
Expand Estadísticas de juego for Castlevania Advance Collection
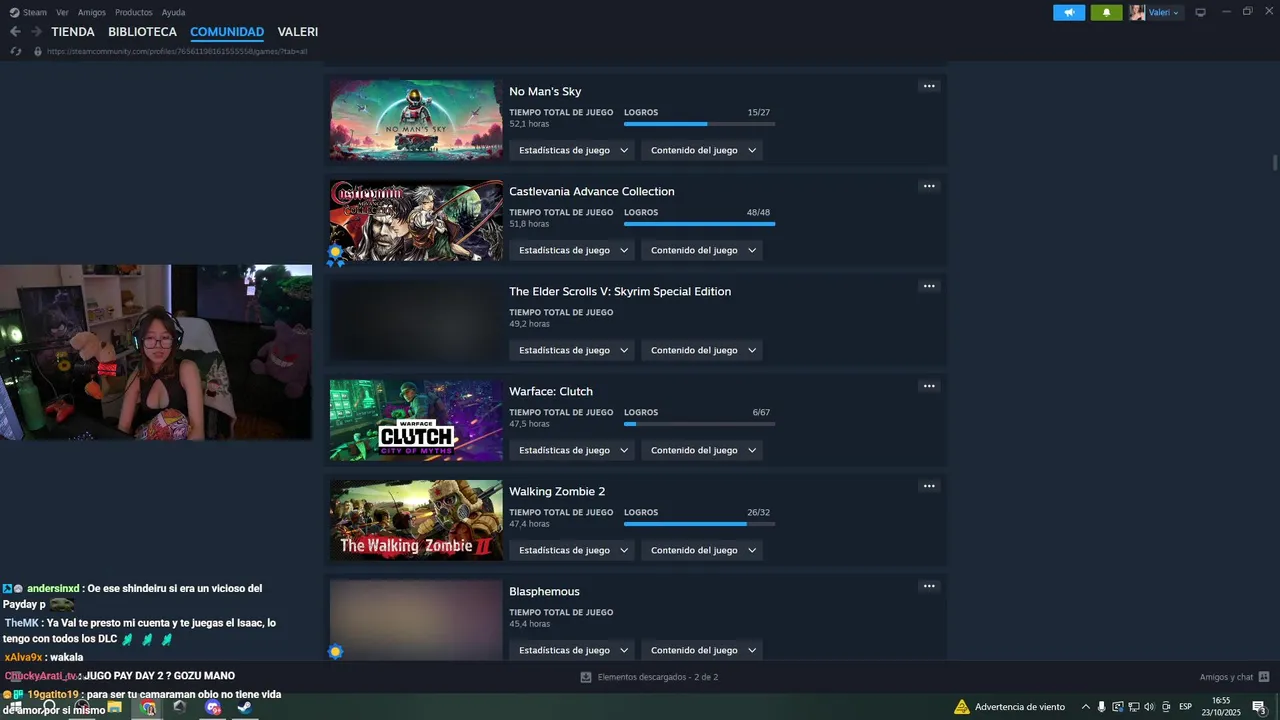[x=573, y=250]
